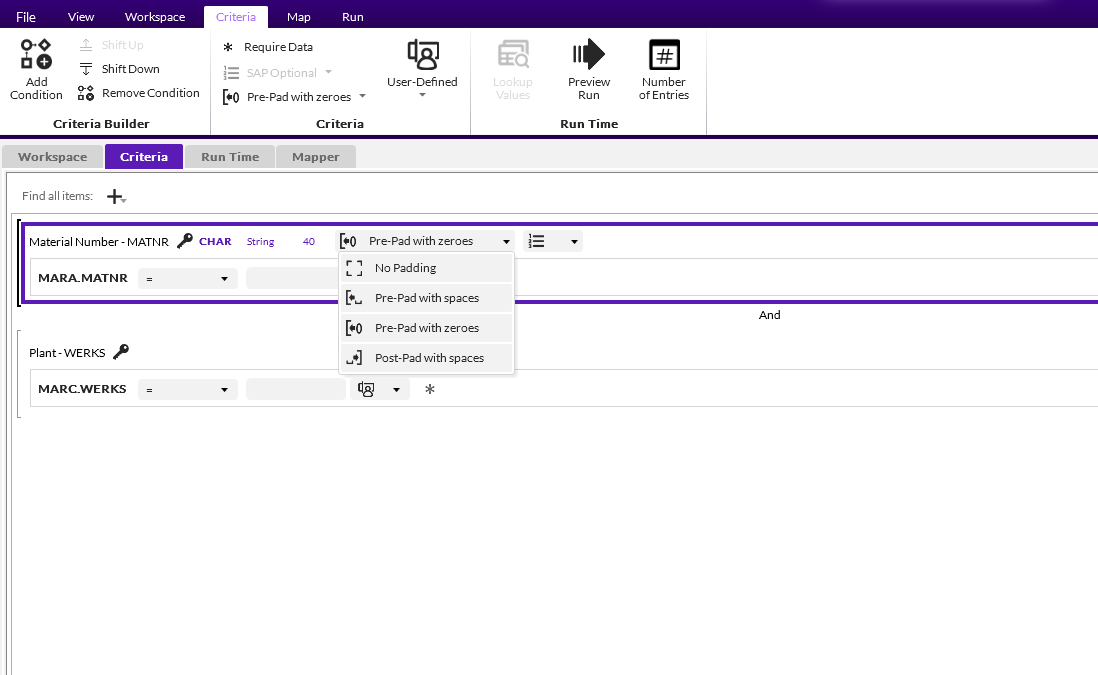Expand the arrow under User-Defined
1098x675 pixels.
point(422,95)
